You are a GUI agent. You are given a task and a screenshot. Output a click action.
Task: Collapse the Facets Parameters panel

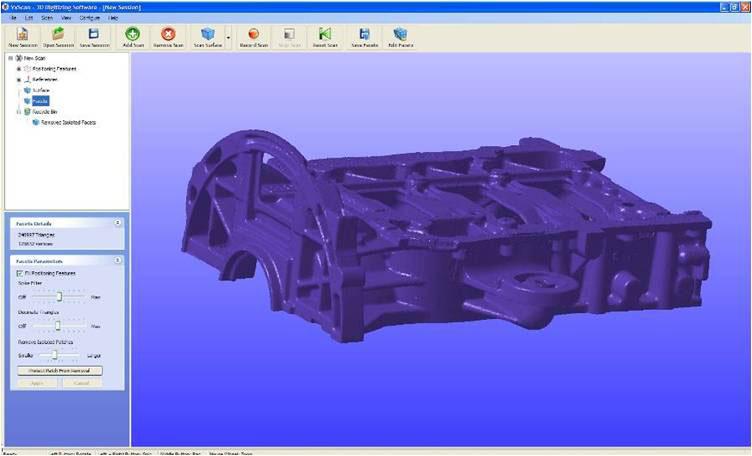(x=118, y=260)
